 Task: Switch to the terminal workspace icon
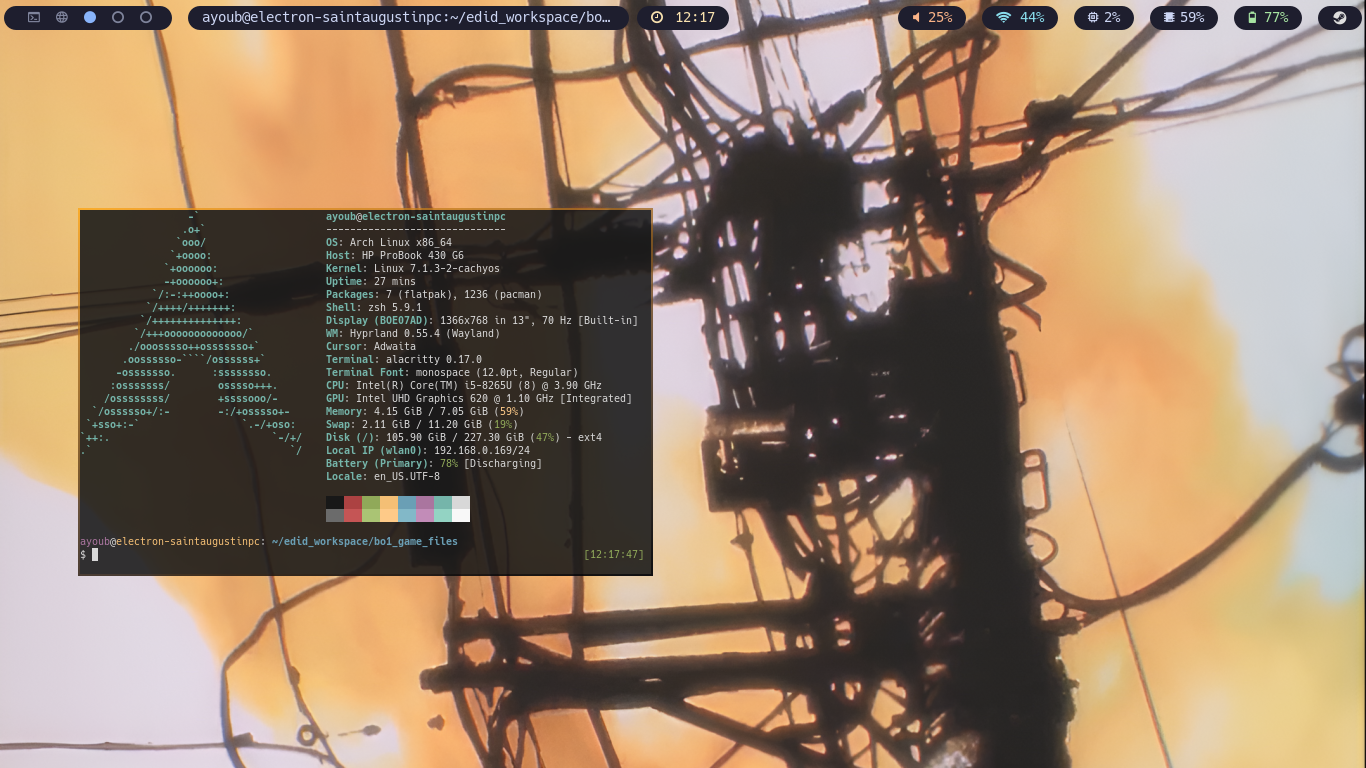point(34,18)
